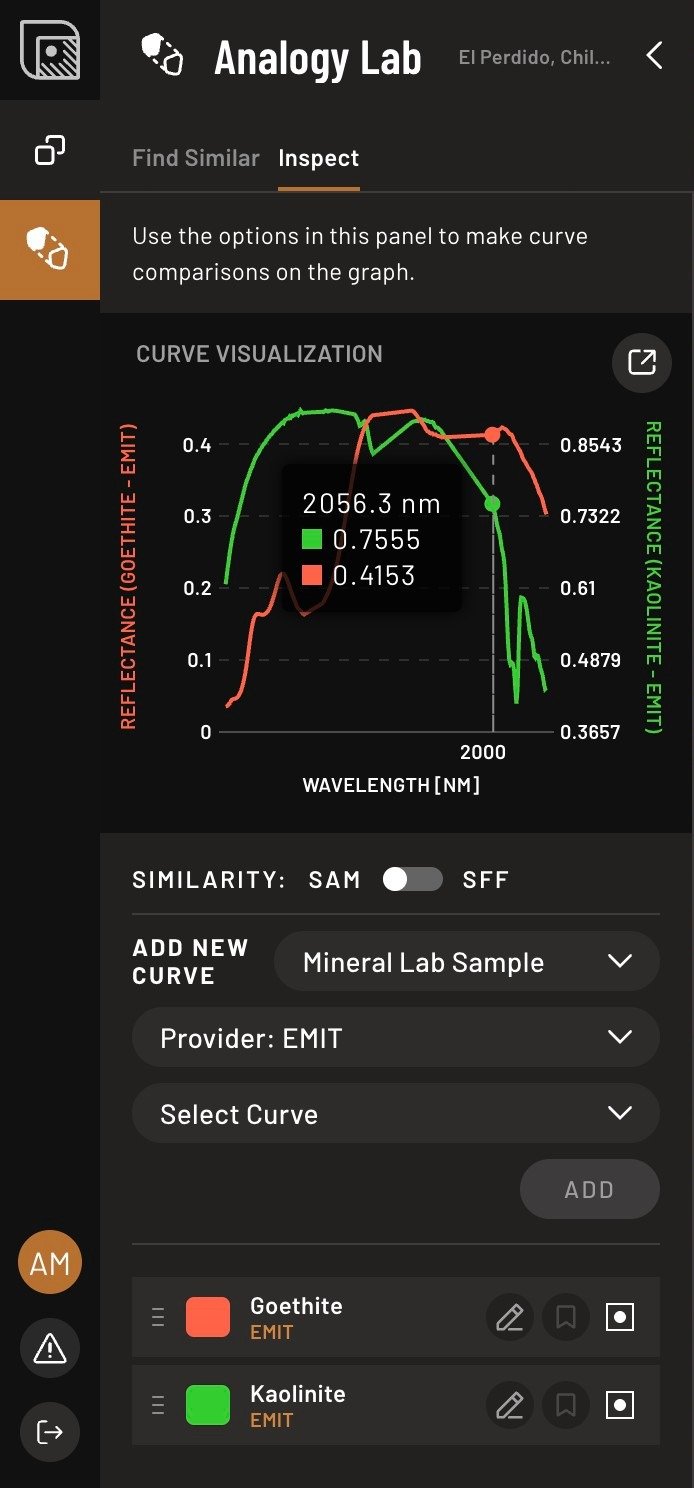Grab the Kaolinite row drag handle
This screenshot has width=694, height=1488.
click(157, 1406)
